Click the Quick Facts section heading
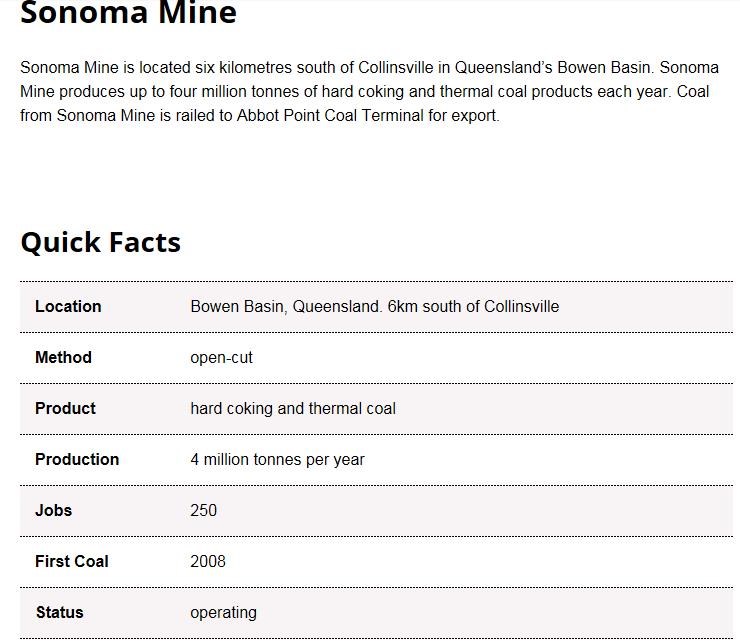The height and width of the screenshot is (644, 740). click(100, 242)
